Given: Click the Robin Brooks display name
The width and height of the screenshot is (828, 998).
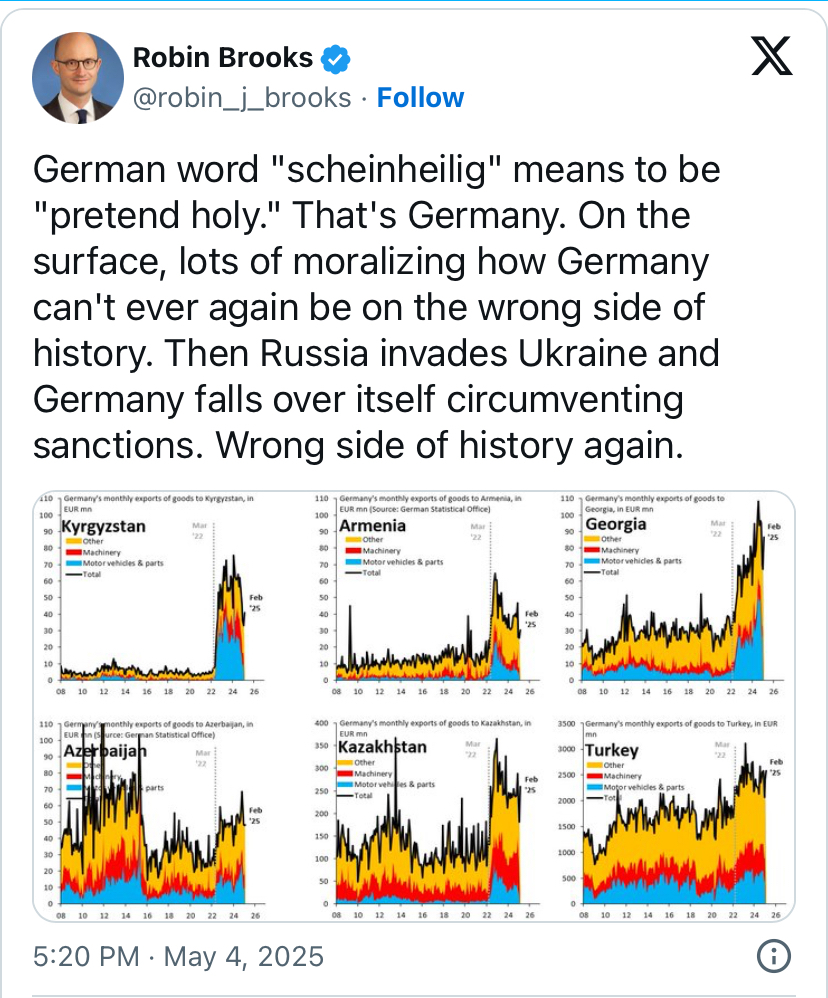Looking at the screenshot, I should (223, 58).
